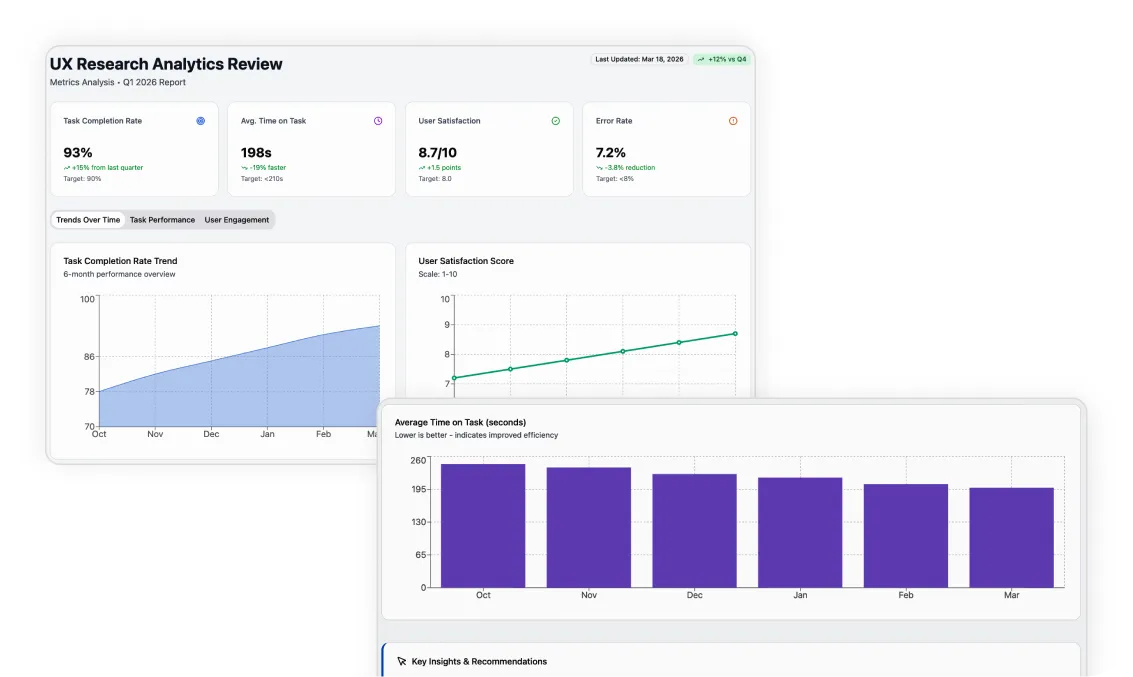This screenshot has width=1133, height=677.
Task: Click the Last Updated: Mar 18, 2026 badge
Action: pyautogui.click(x=639, y=60)
